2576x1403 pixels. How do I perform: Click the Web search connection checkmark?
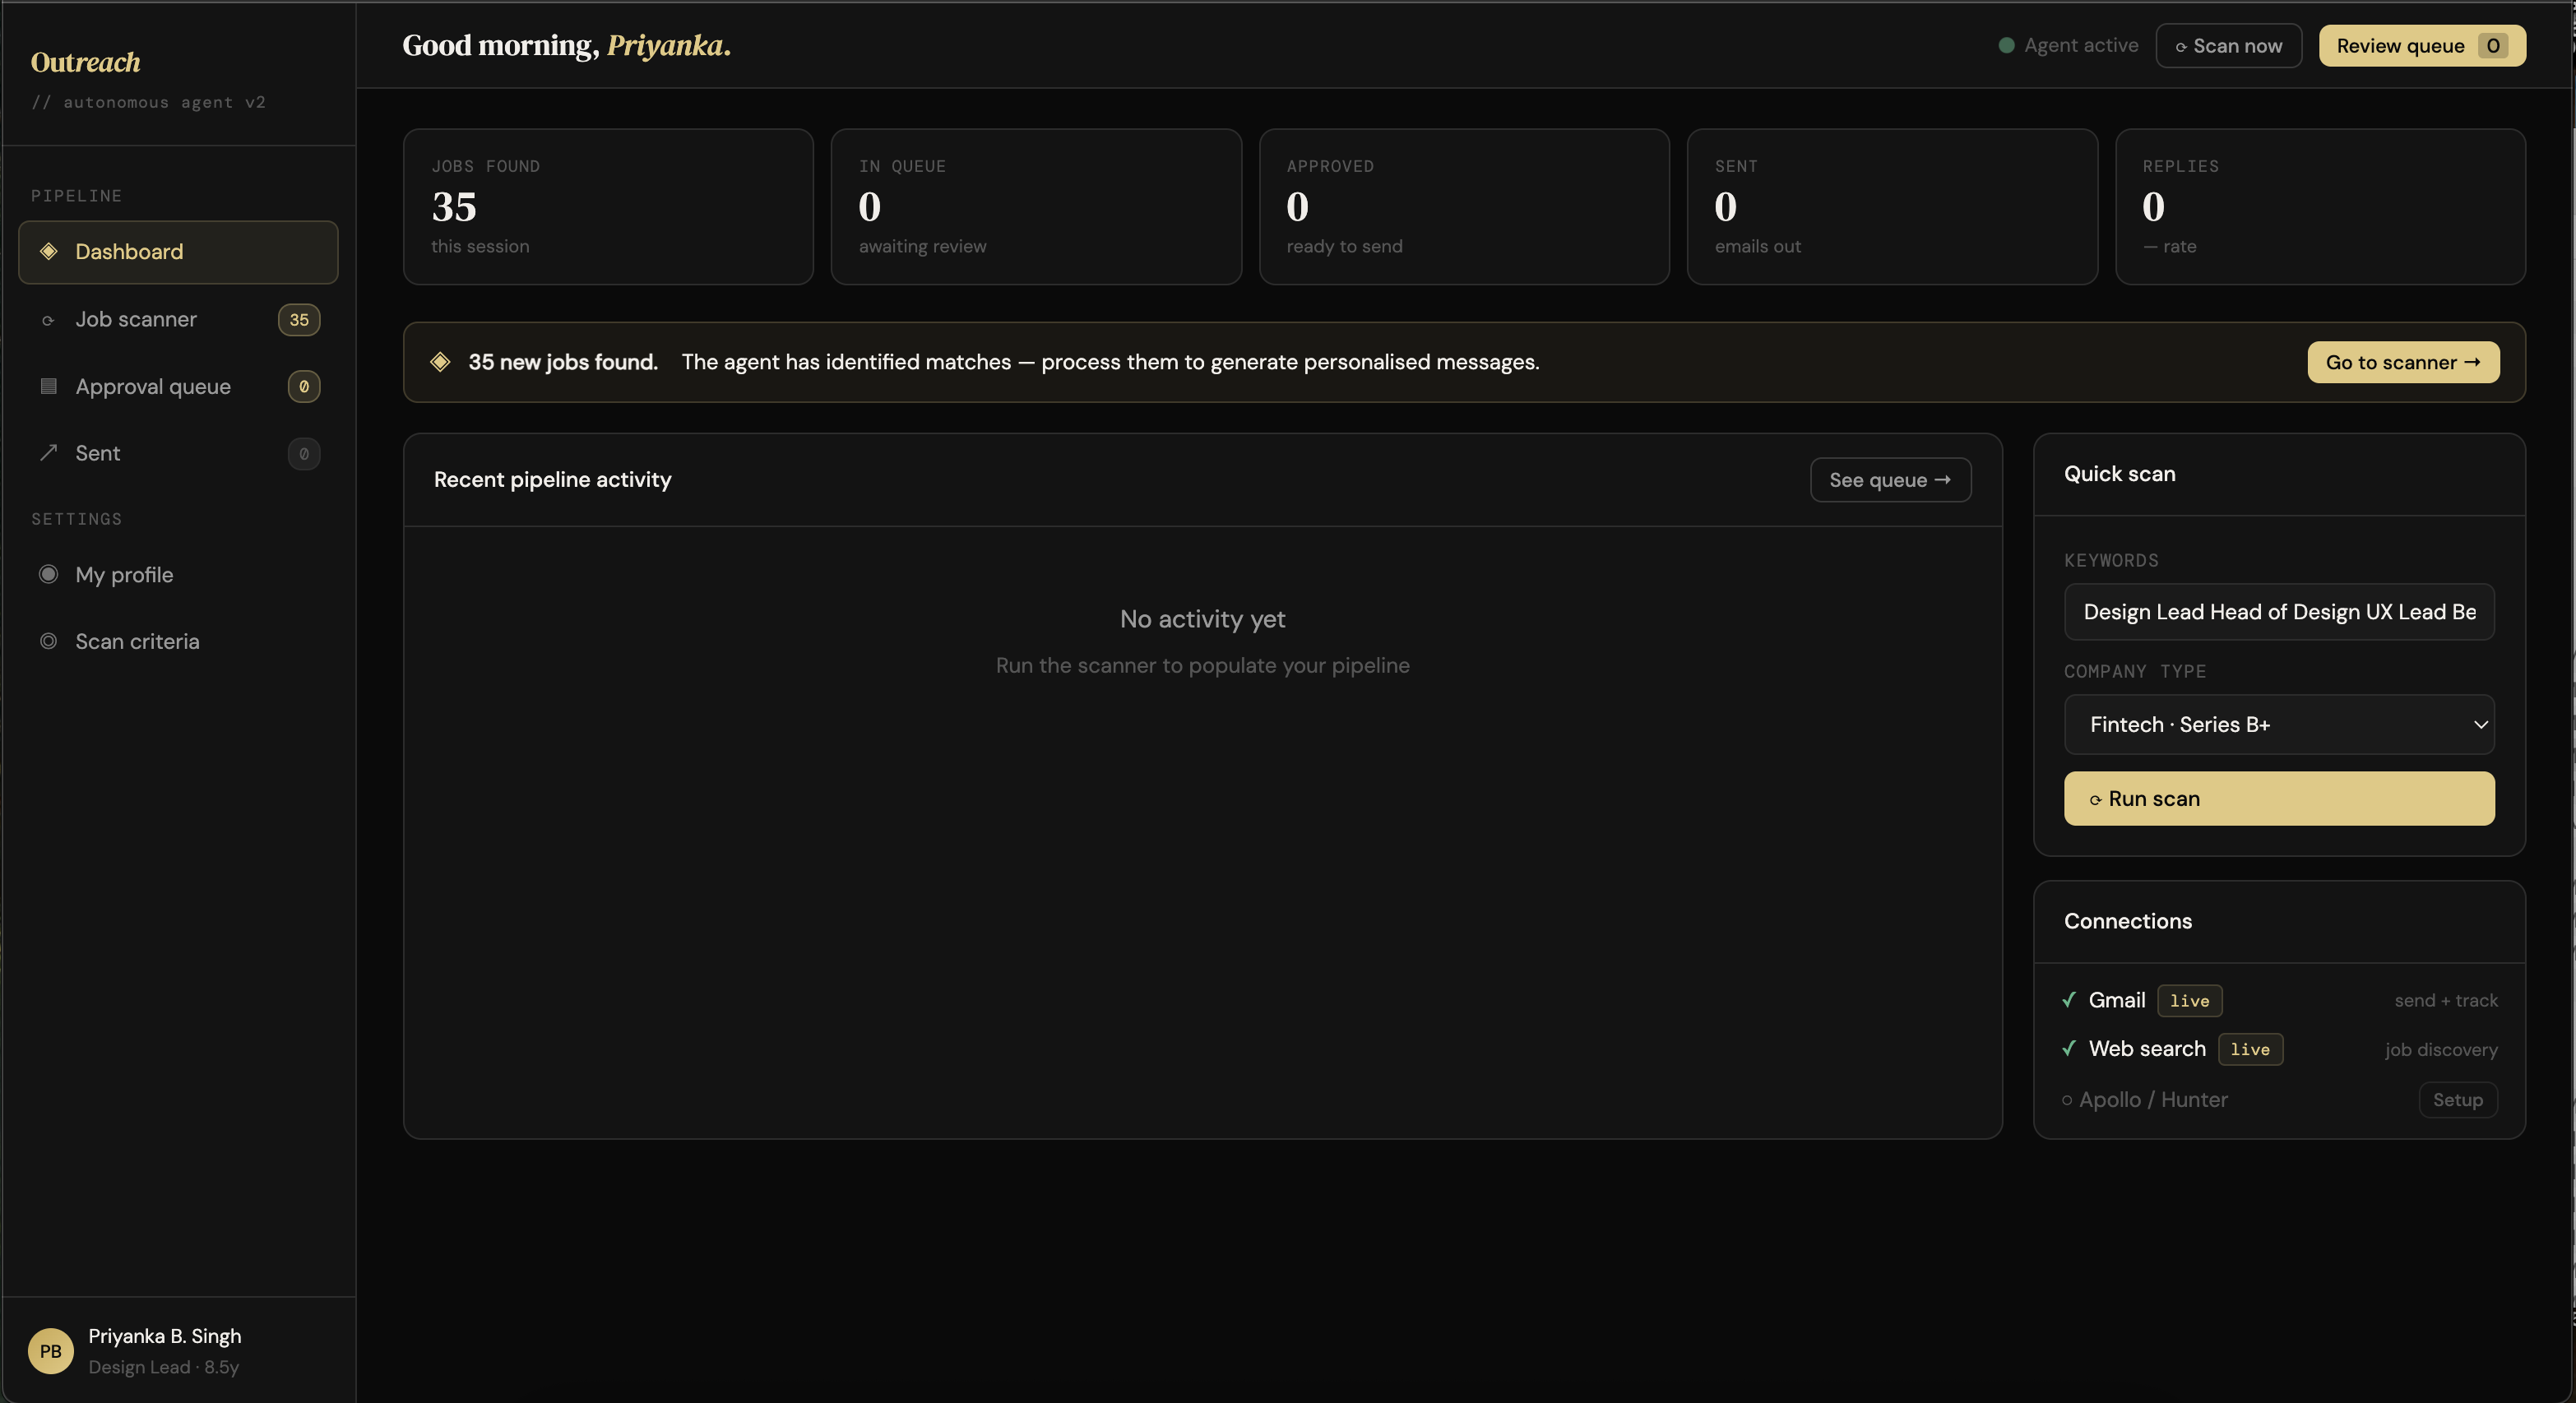tap(2070, 1049)
